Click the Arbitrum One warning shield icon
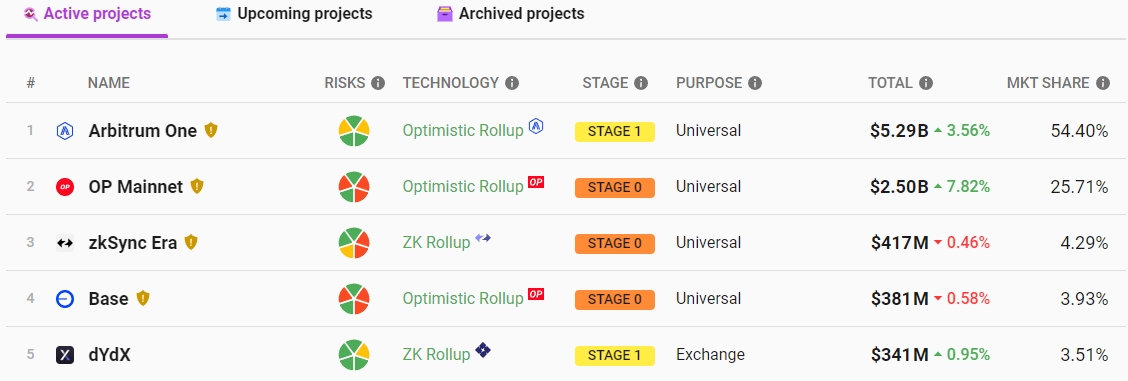The width and height of the screenshot is (1128, 381). (x=211, y=130)
